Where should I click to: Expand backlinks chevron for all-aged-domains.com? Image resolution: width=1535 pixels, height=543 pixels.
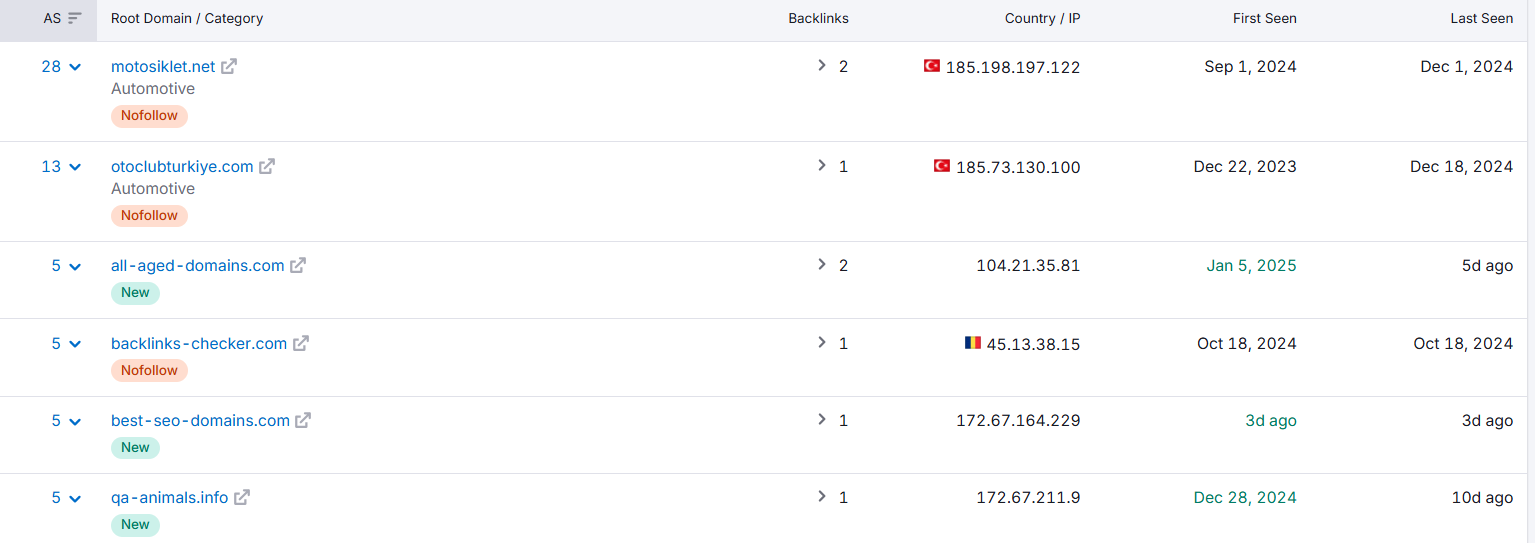tap(822, 265)
